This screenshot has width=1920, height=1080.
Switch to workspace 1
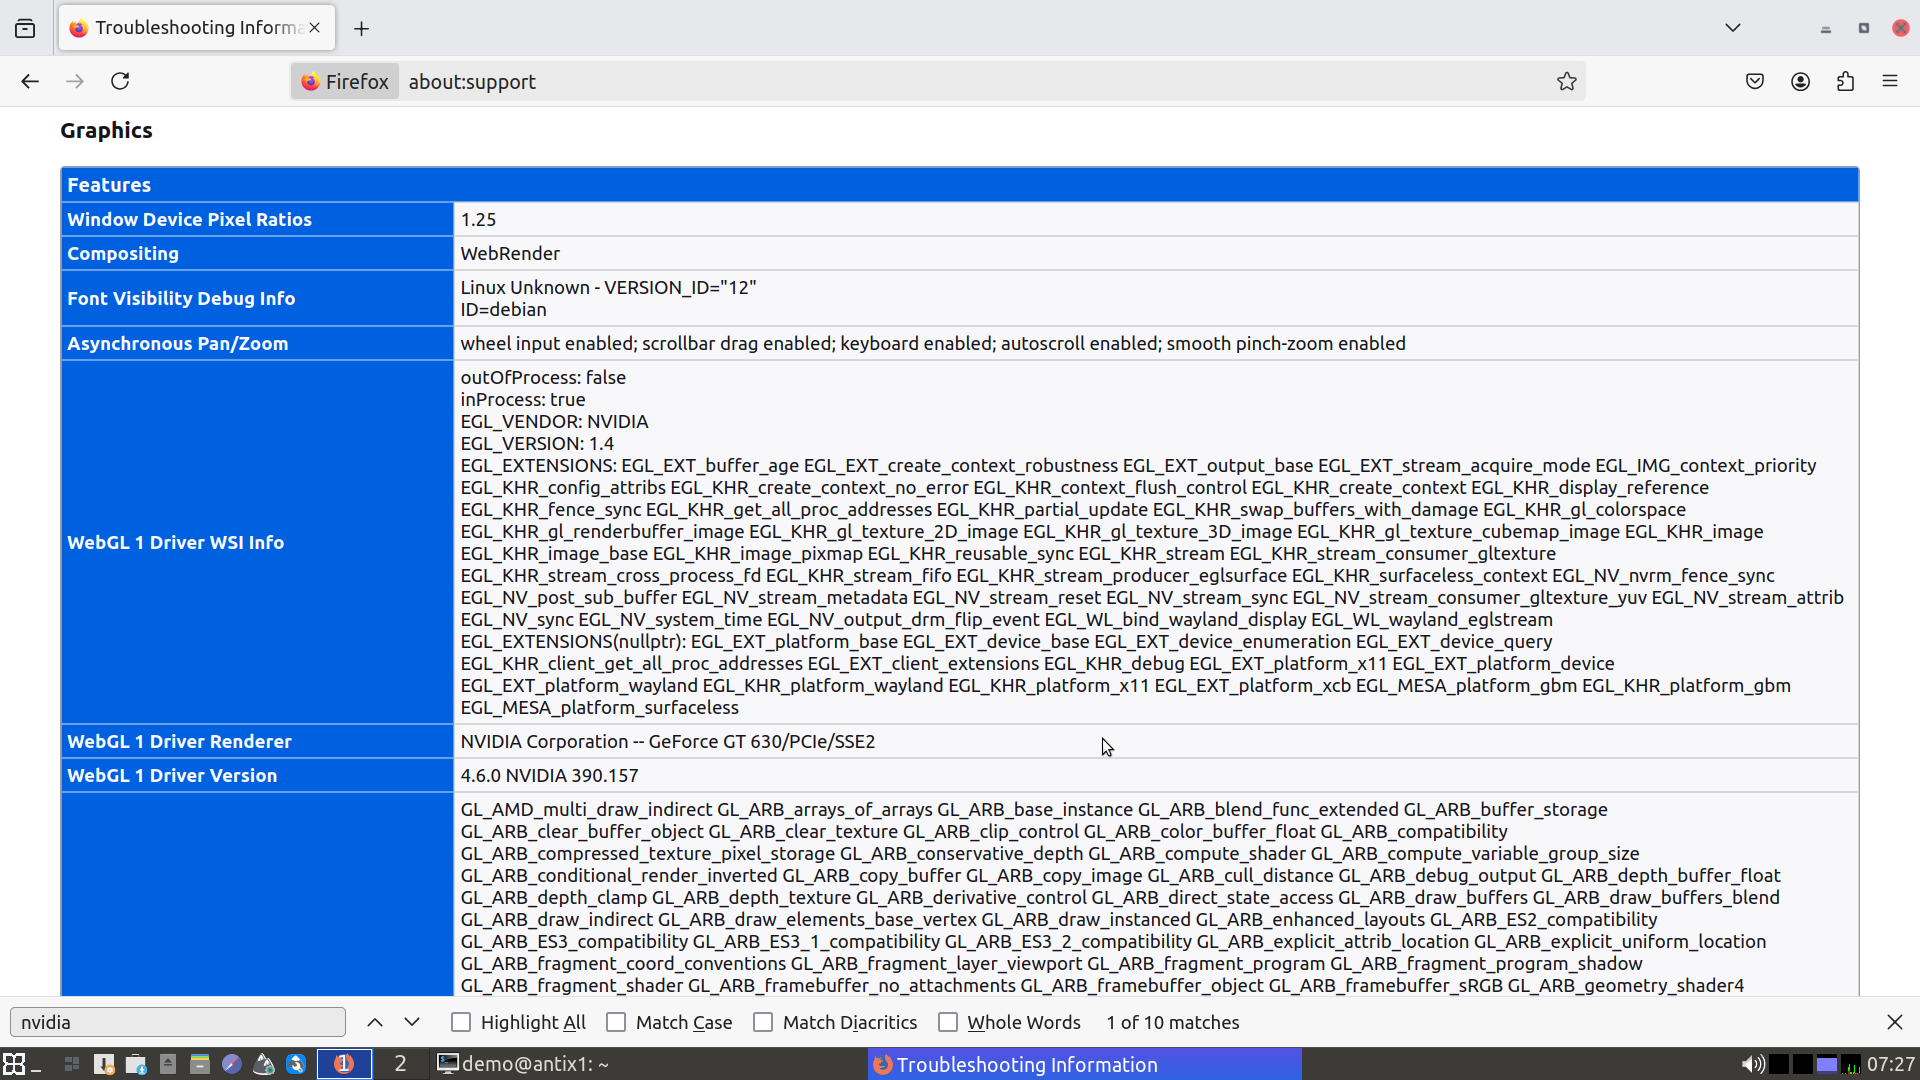[344, 1064]
